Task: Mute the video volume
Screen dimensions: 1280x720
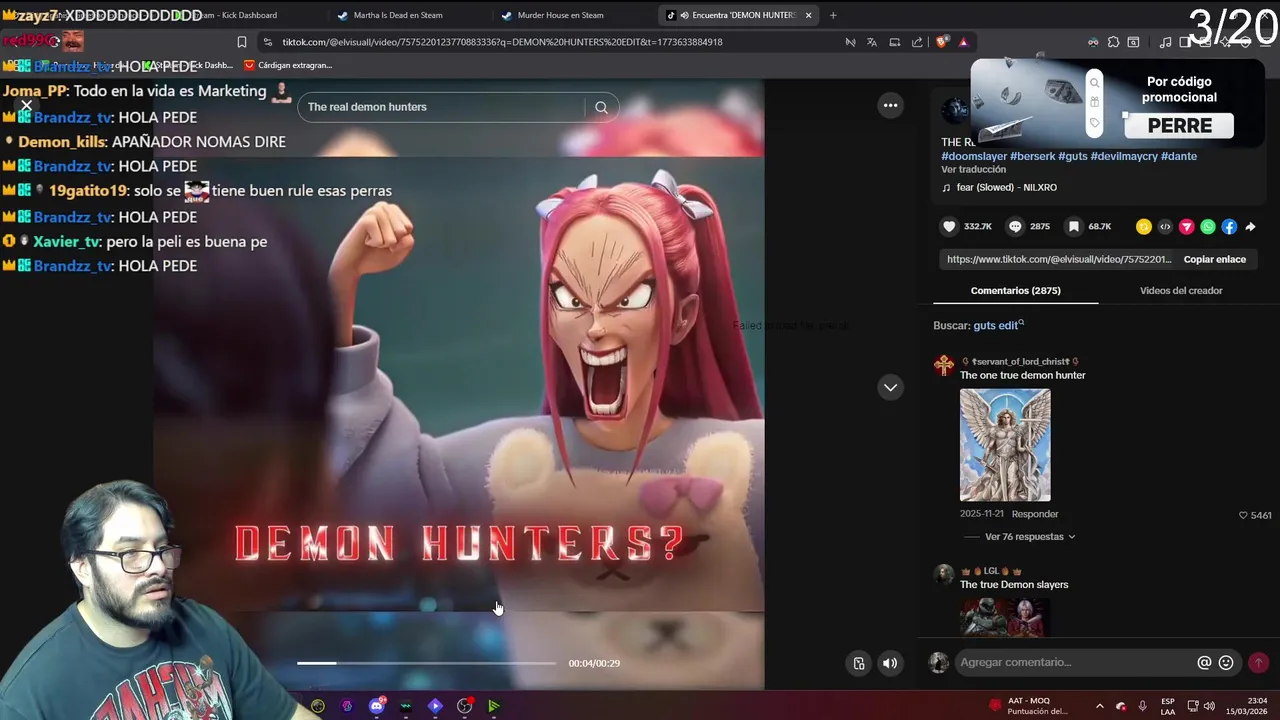Action: [890, 663]
